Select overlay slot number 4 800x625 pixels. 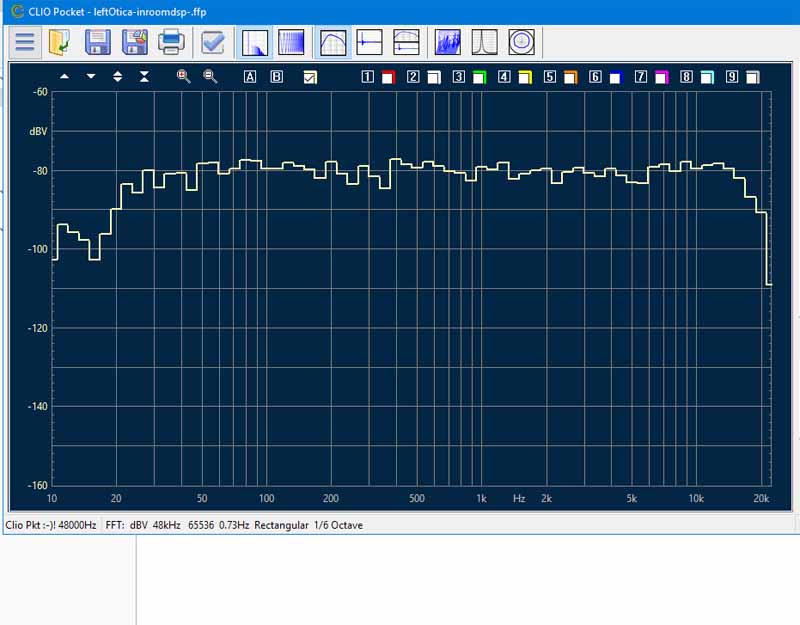coord(504,77)
